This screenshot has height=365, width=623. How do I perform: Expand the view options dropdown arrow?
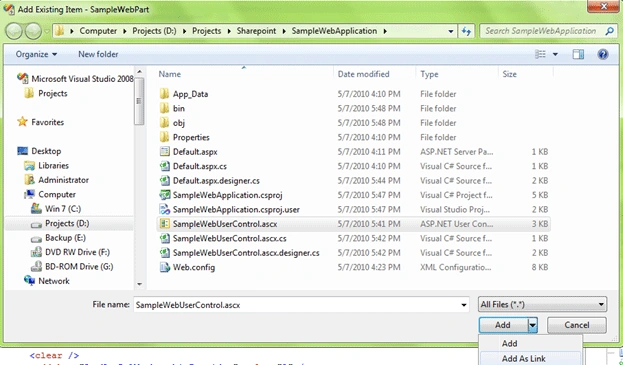click(x=555, y=54)
